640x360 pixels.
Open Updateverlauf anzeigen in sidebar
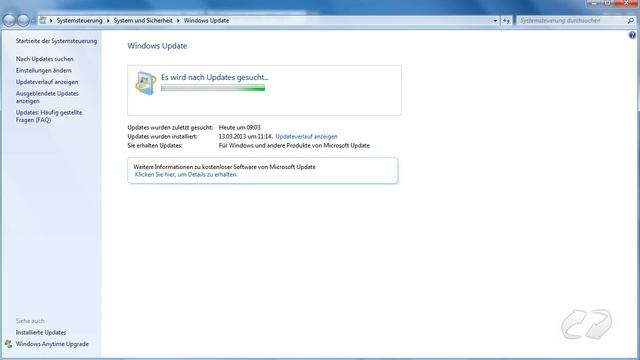pos(47,82)
